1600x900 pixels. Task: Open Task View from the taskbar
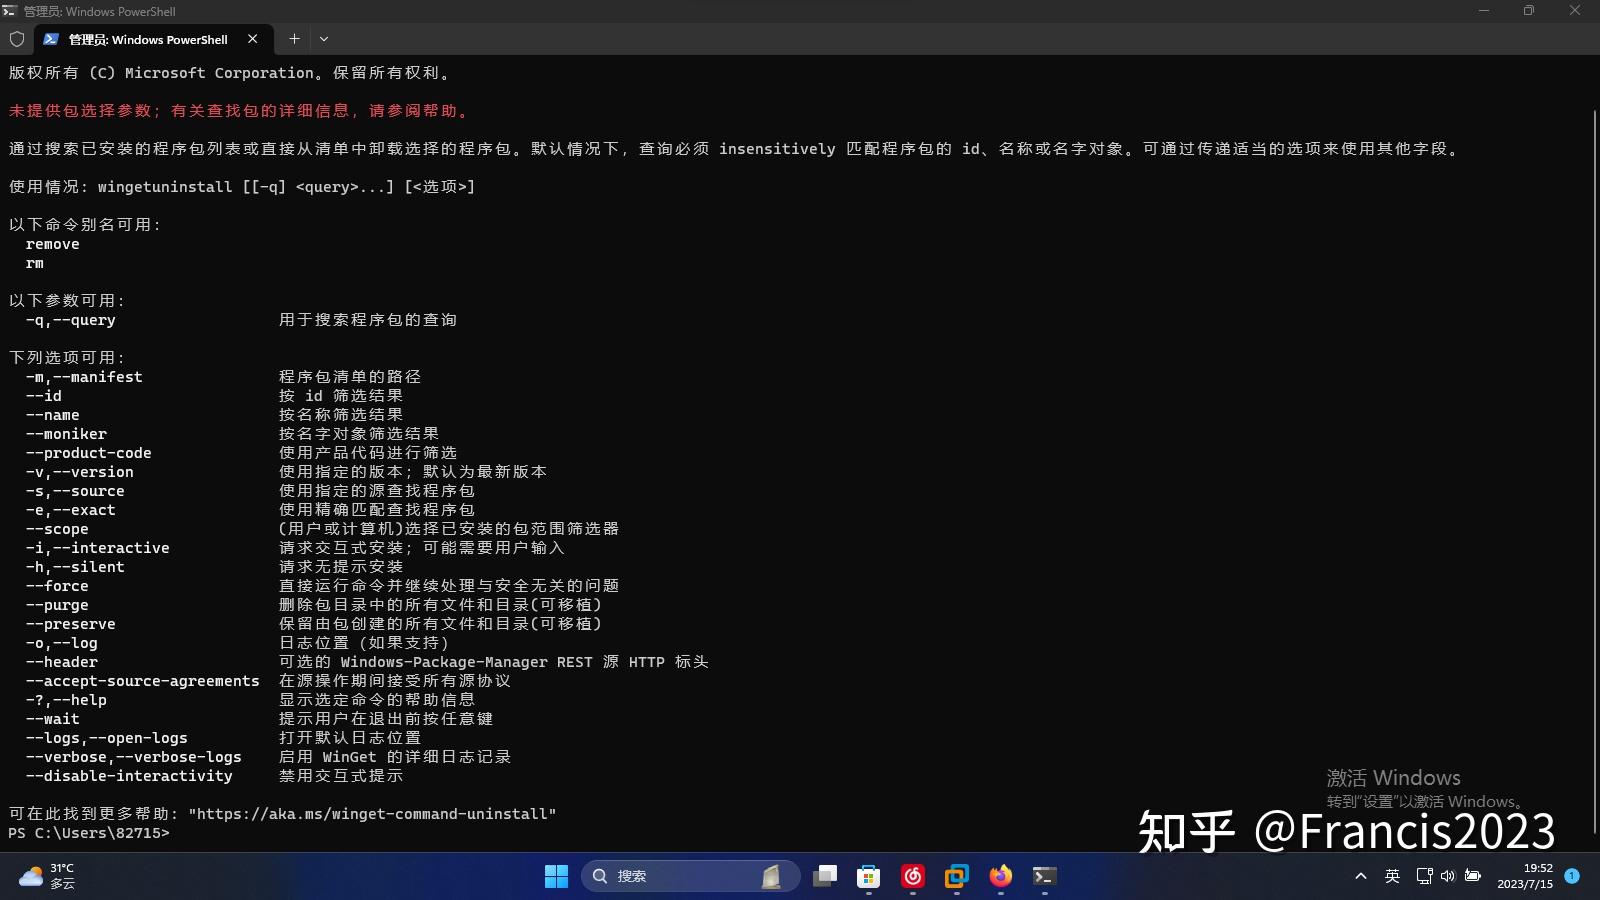click(825, 876)
